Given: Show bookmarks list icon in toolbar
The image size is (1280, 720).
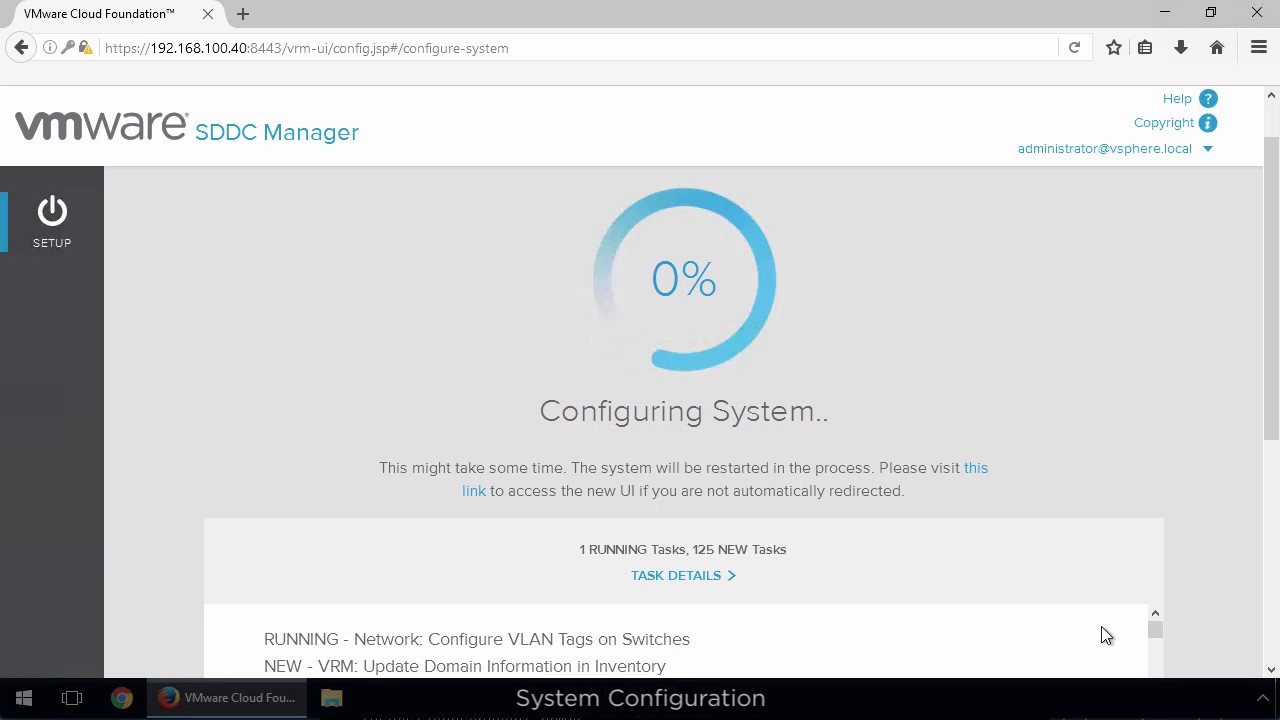Looking at the screenshot, I should tap(1146, 48).
